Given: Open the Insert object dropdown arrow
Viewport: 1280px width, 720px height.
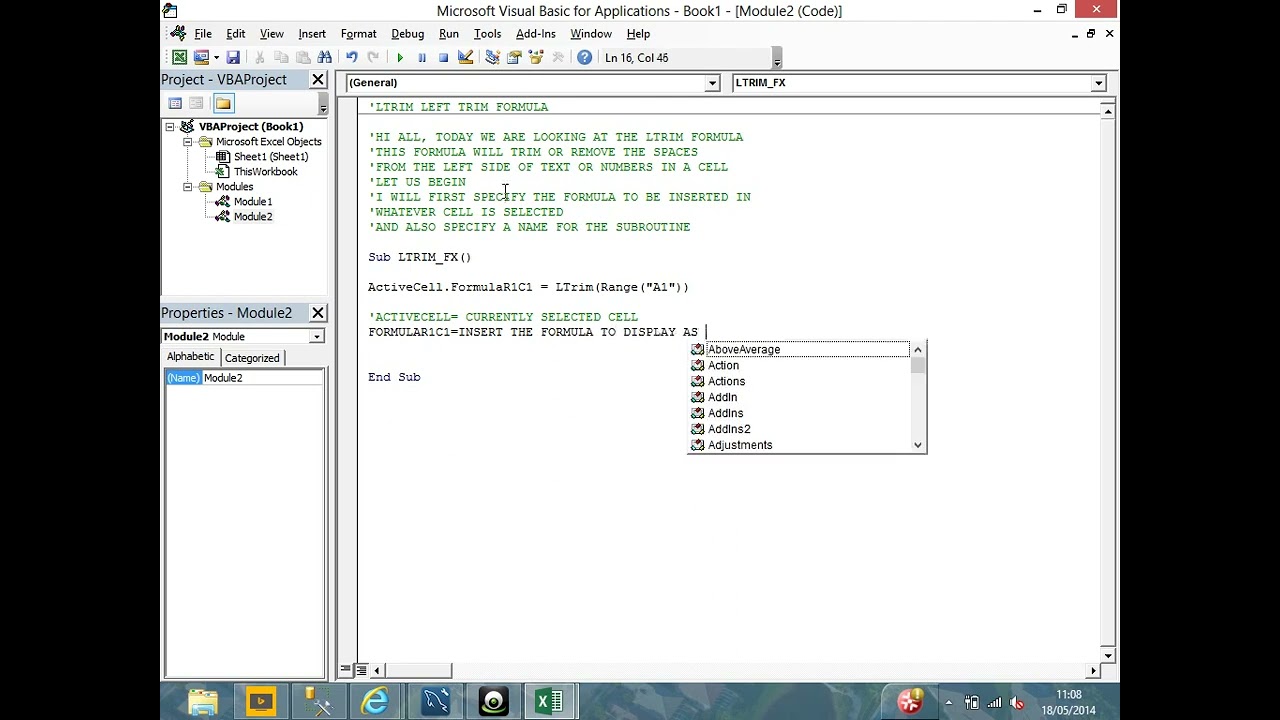Looking at the screenshot, I should point(216,58).
